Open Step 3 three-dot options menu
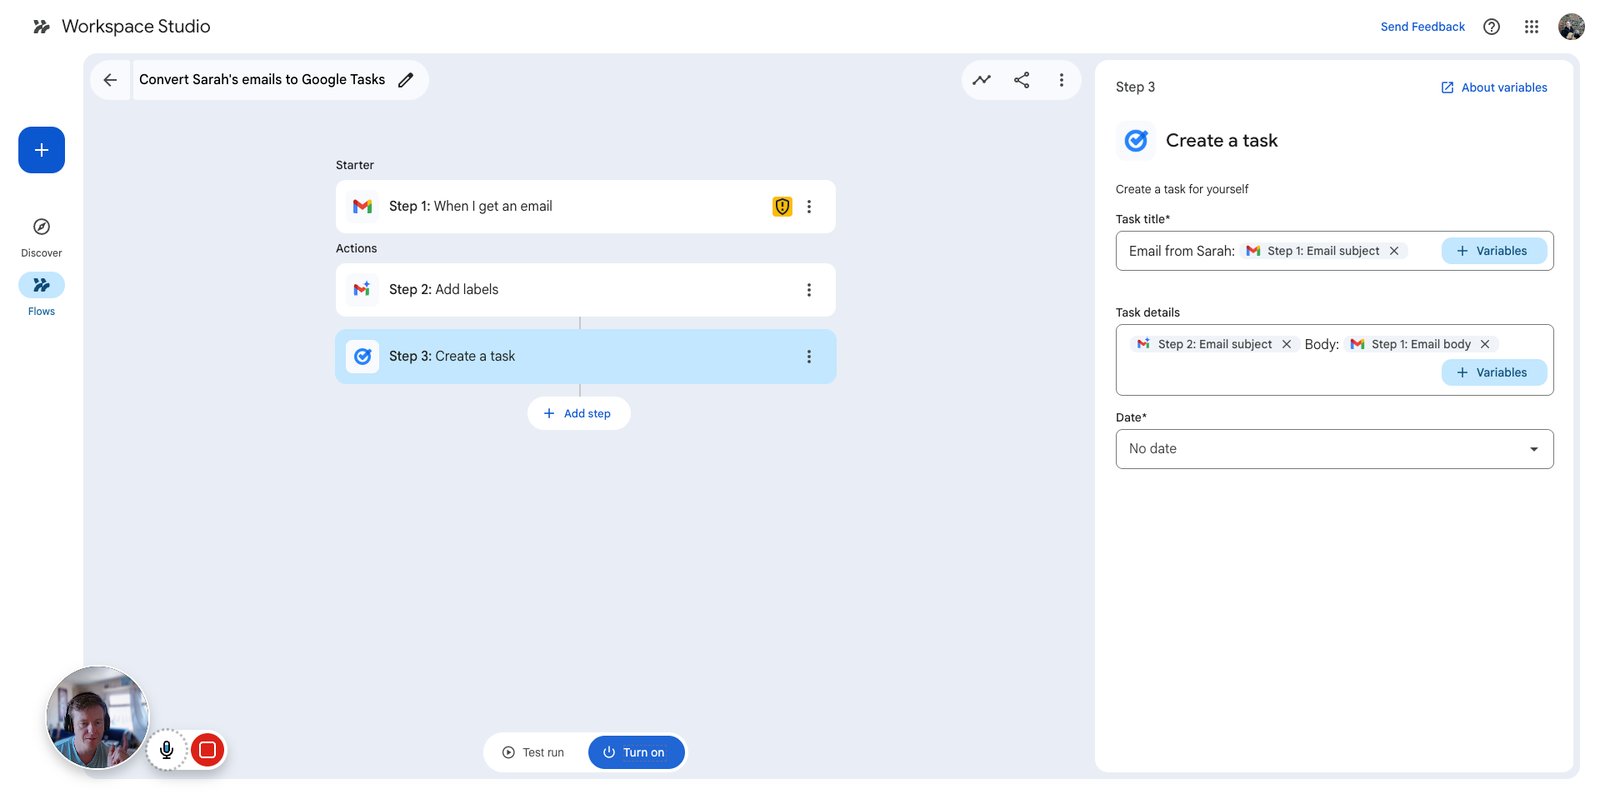Image resolution: width=1600 pixels, height=799 pixels. [809, 356]
